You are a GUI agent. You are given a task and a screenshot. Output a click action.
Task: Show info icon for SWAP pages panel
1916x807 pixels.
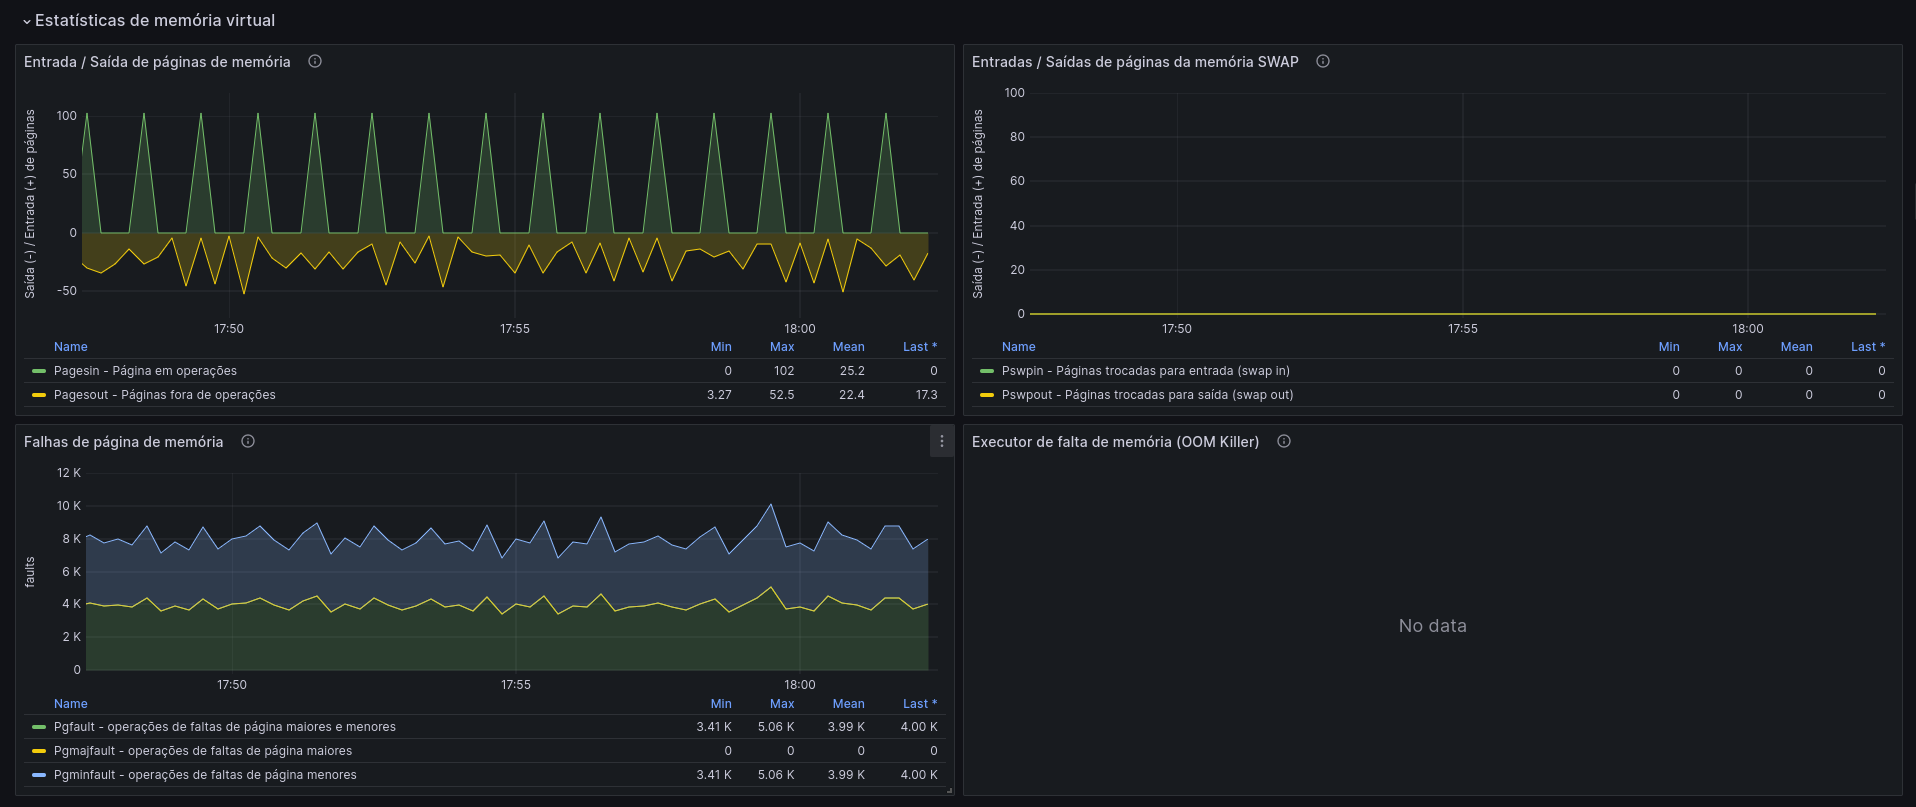tap(1323, 61)
